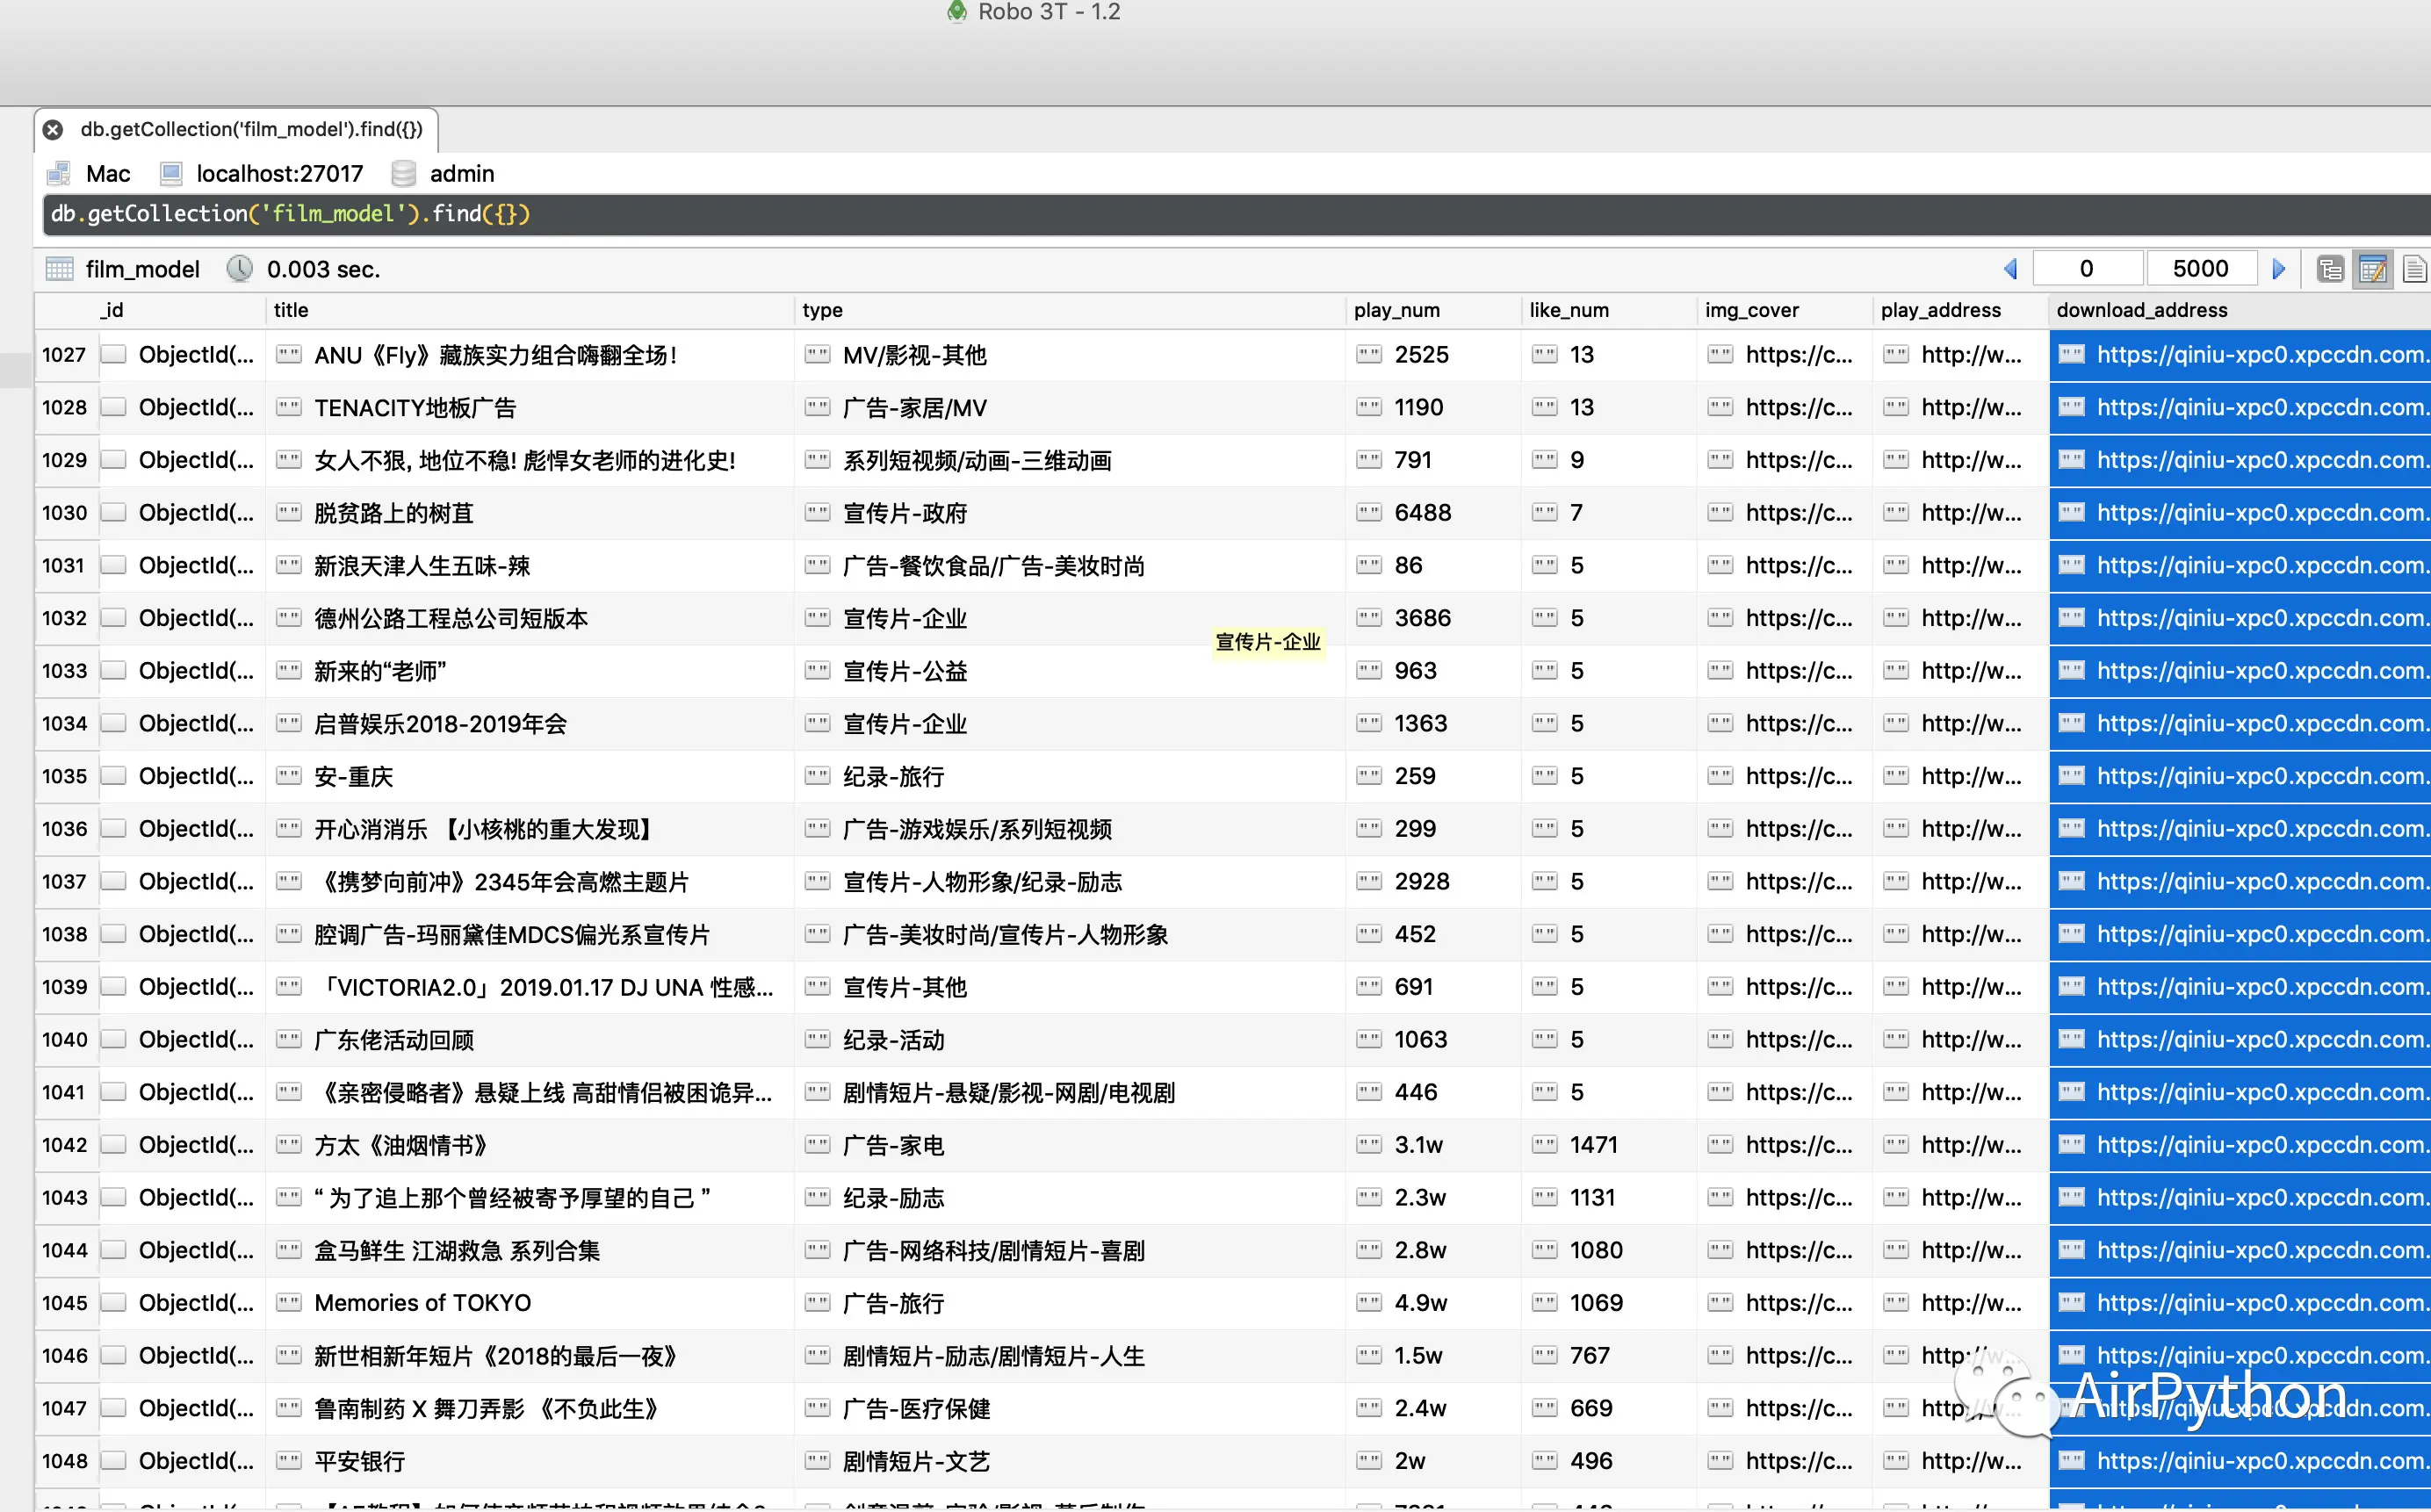2431x1512 pixels.
Task: Click the admin database icon
Action: [404, 174]
